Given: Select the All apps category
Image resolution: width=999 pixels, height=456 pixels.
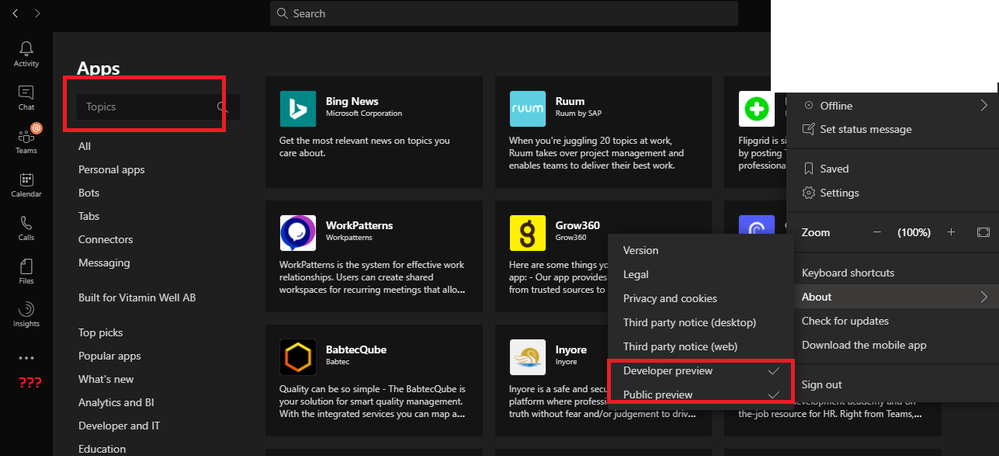Looking at the screenshot, I should 85,146.
